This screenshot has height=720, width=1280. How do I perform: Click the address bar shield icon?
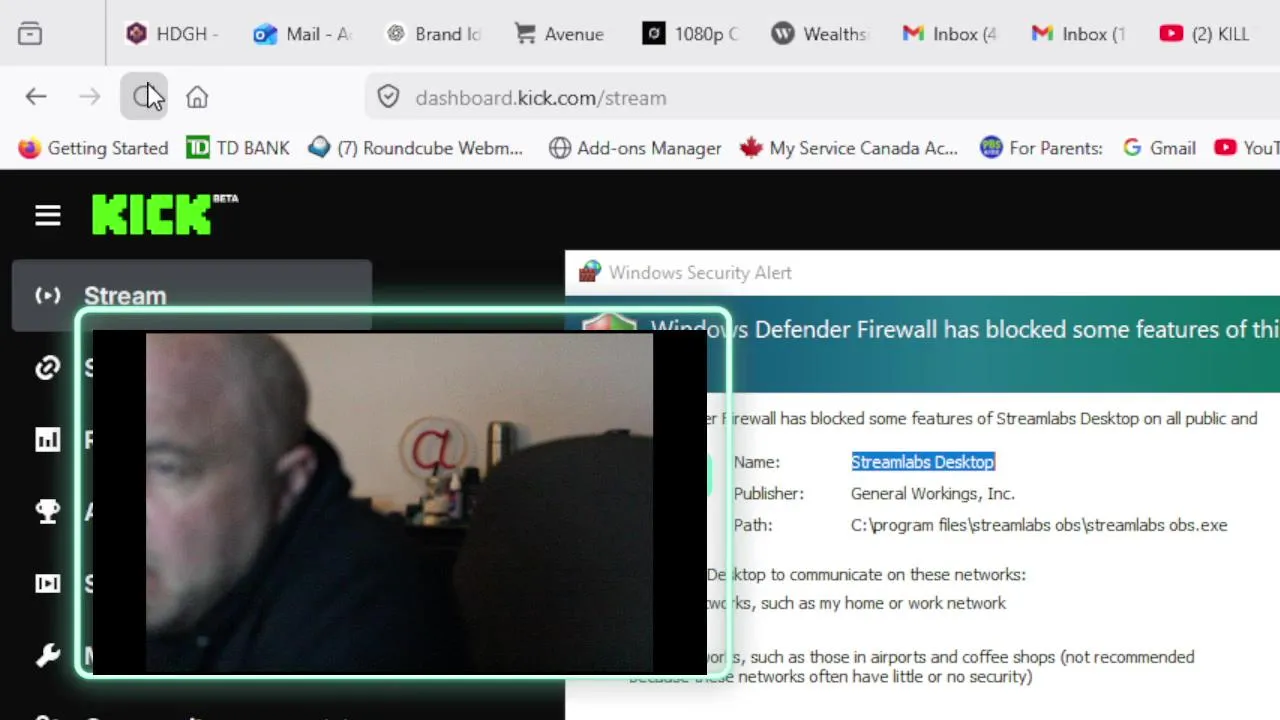click(x=389, y=97)
